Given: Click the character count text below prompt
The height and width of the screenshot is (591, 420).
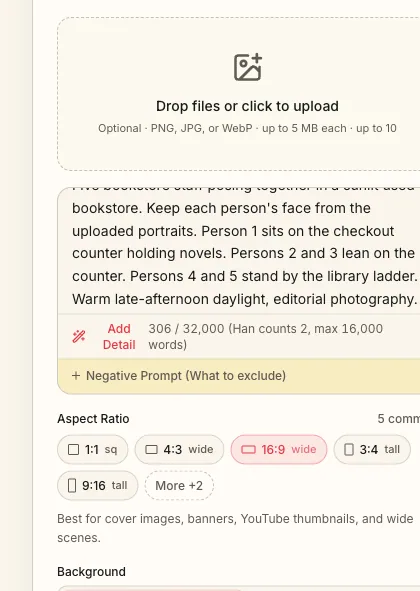Looking at the screenshot, I should [265, 337].
